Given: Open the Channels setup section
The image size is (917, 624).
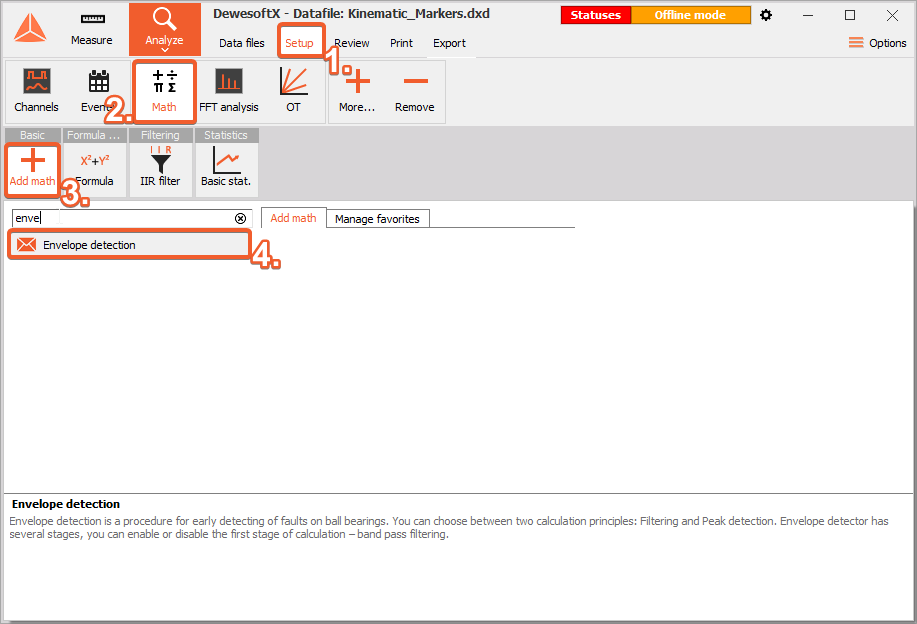Looking at the screenshot, I should coord(36,91).
